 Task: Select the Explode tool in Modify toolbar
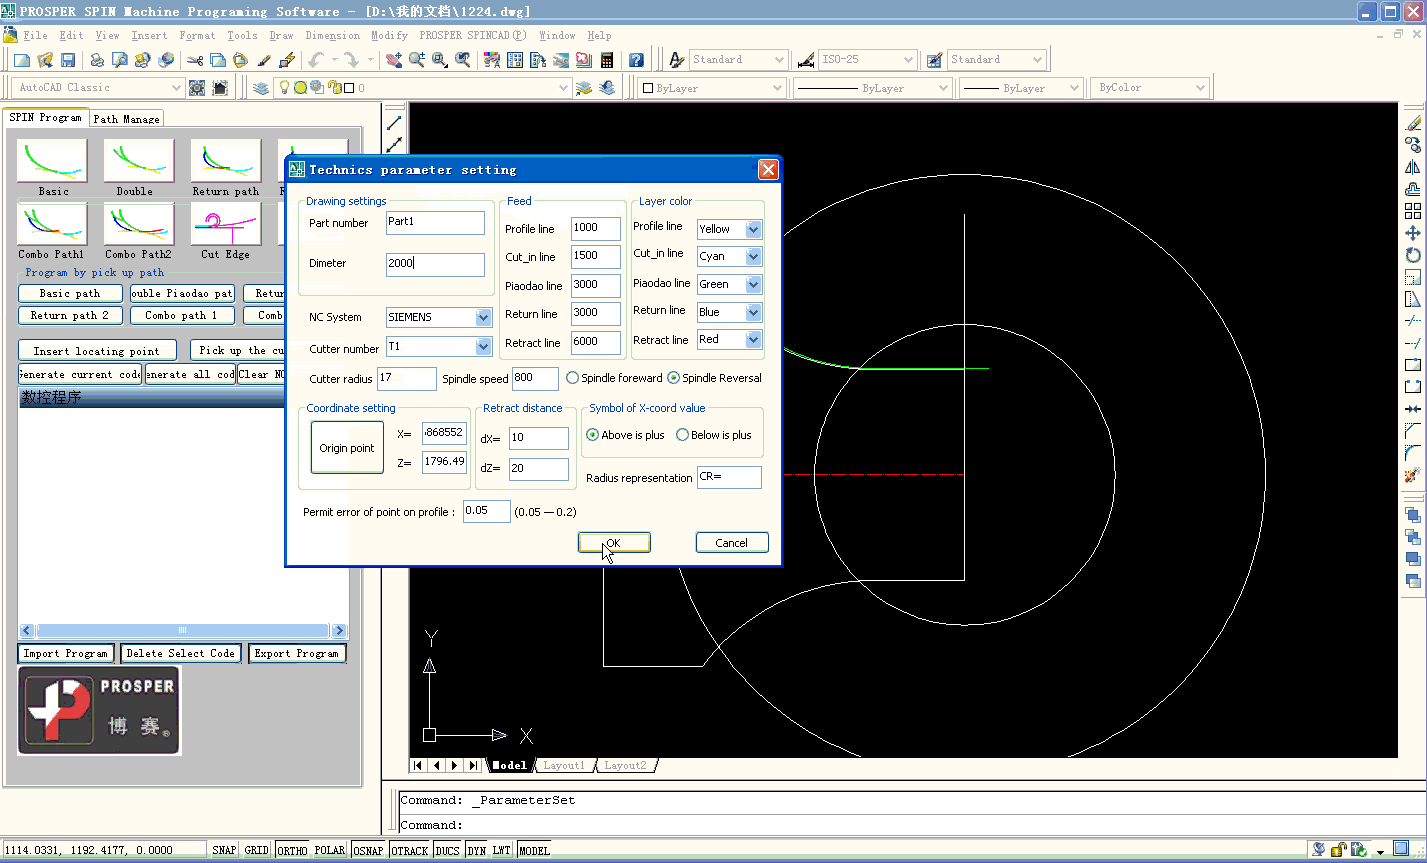pyautogui.click(x=1413, y=475)
